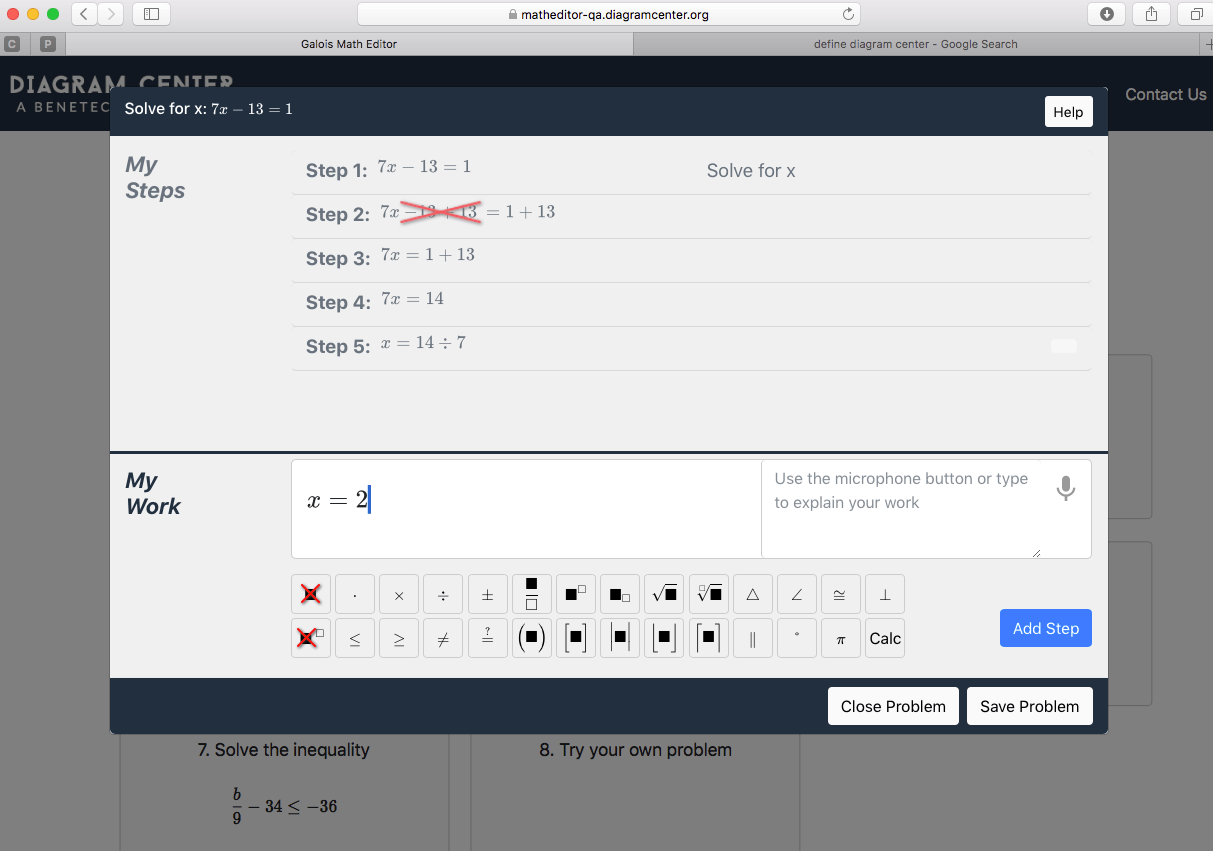This screenshot has height=851, width=1213.
Task: Insert a fraction template
Action: pyautogui.click(x=531, y=593)
